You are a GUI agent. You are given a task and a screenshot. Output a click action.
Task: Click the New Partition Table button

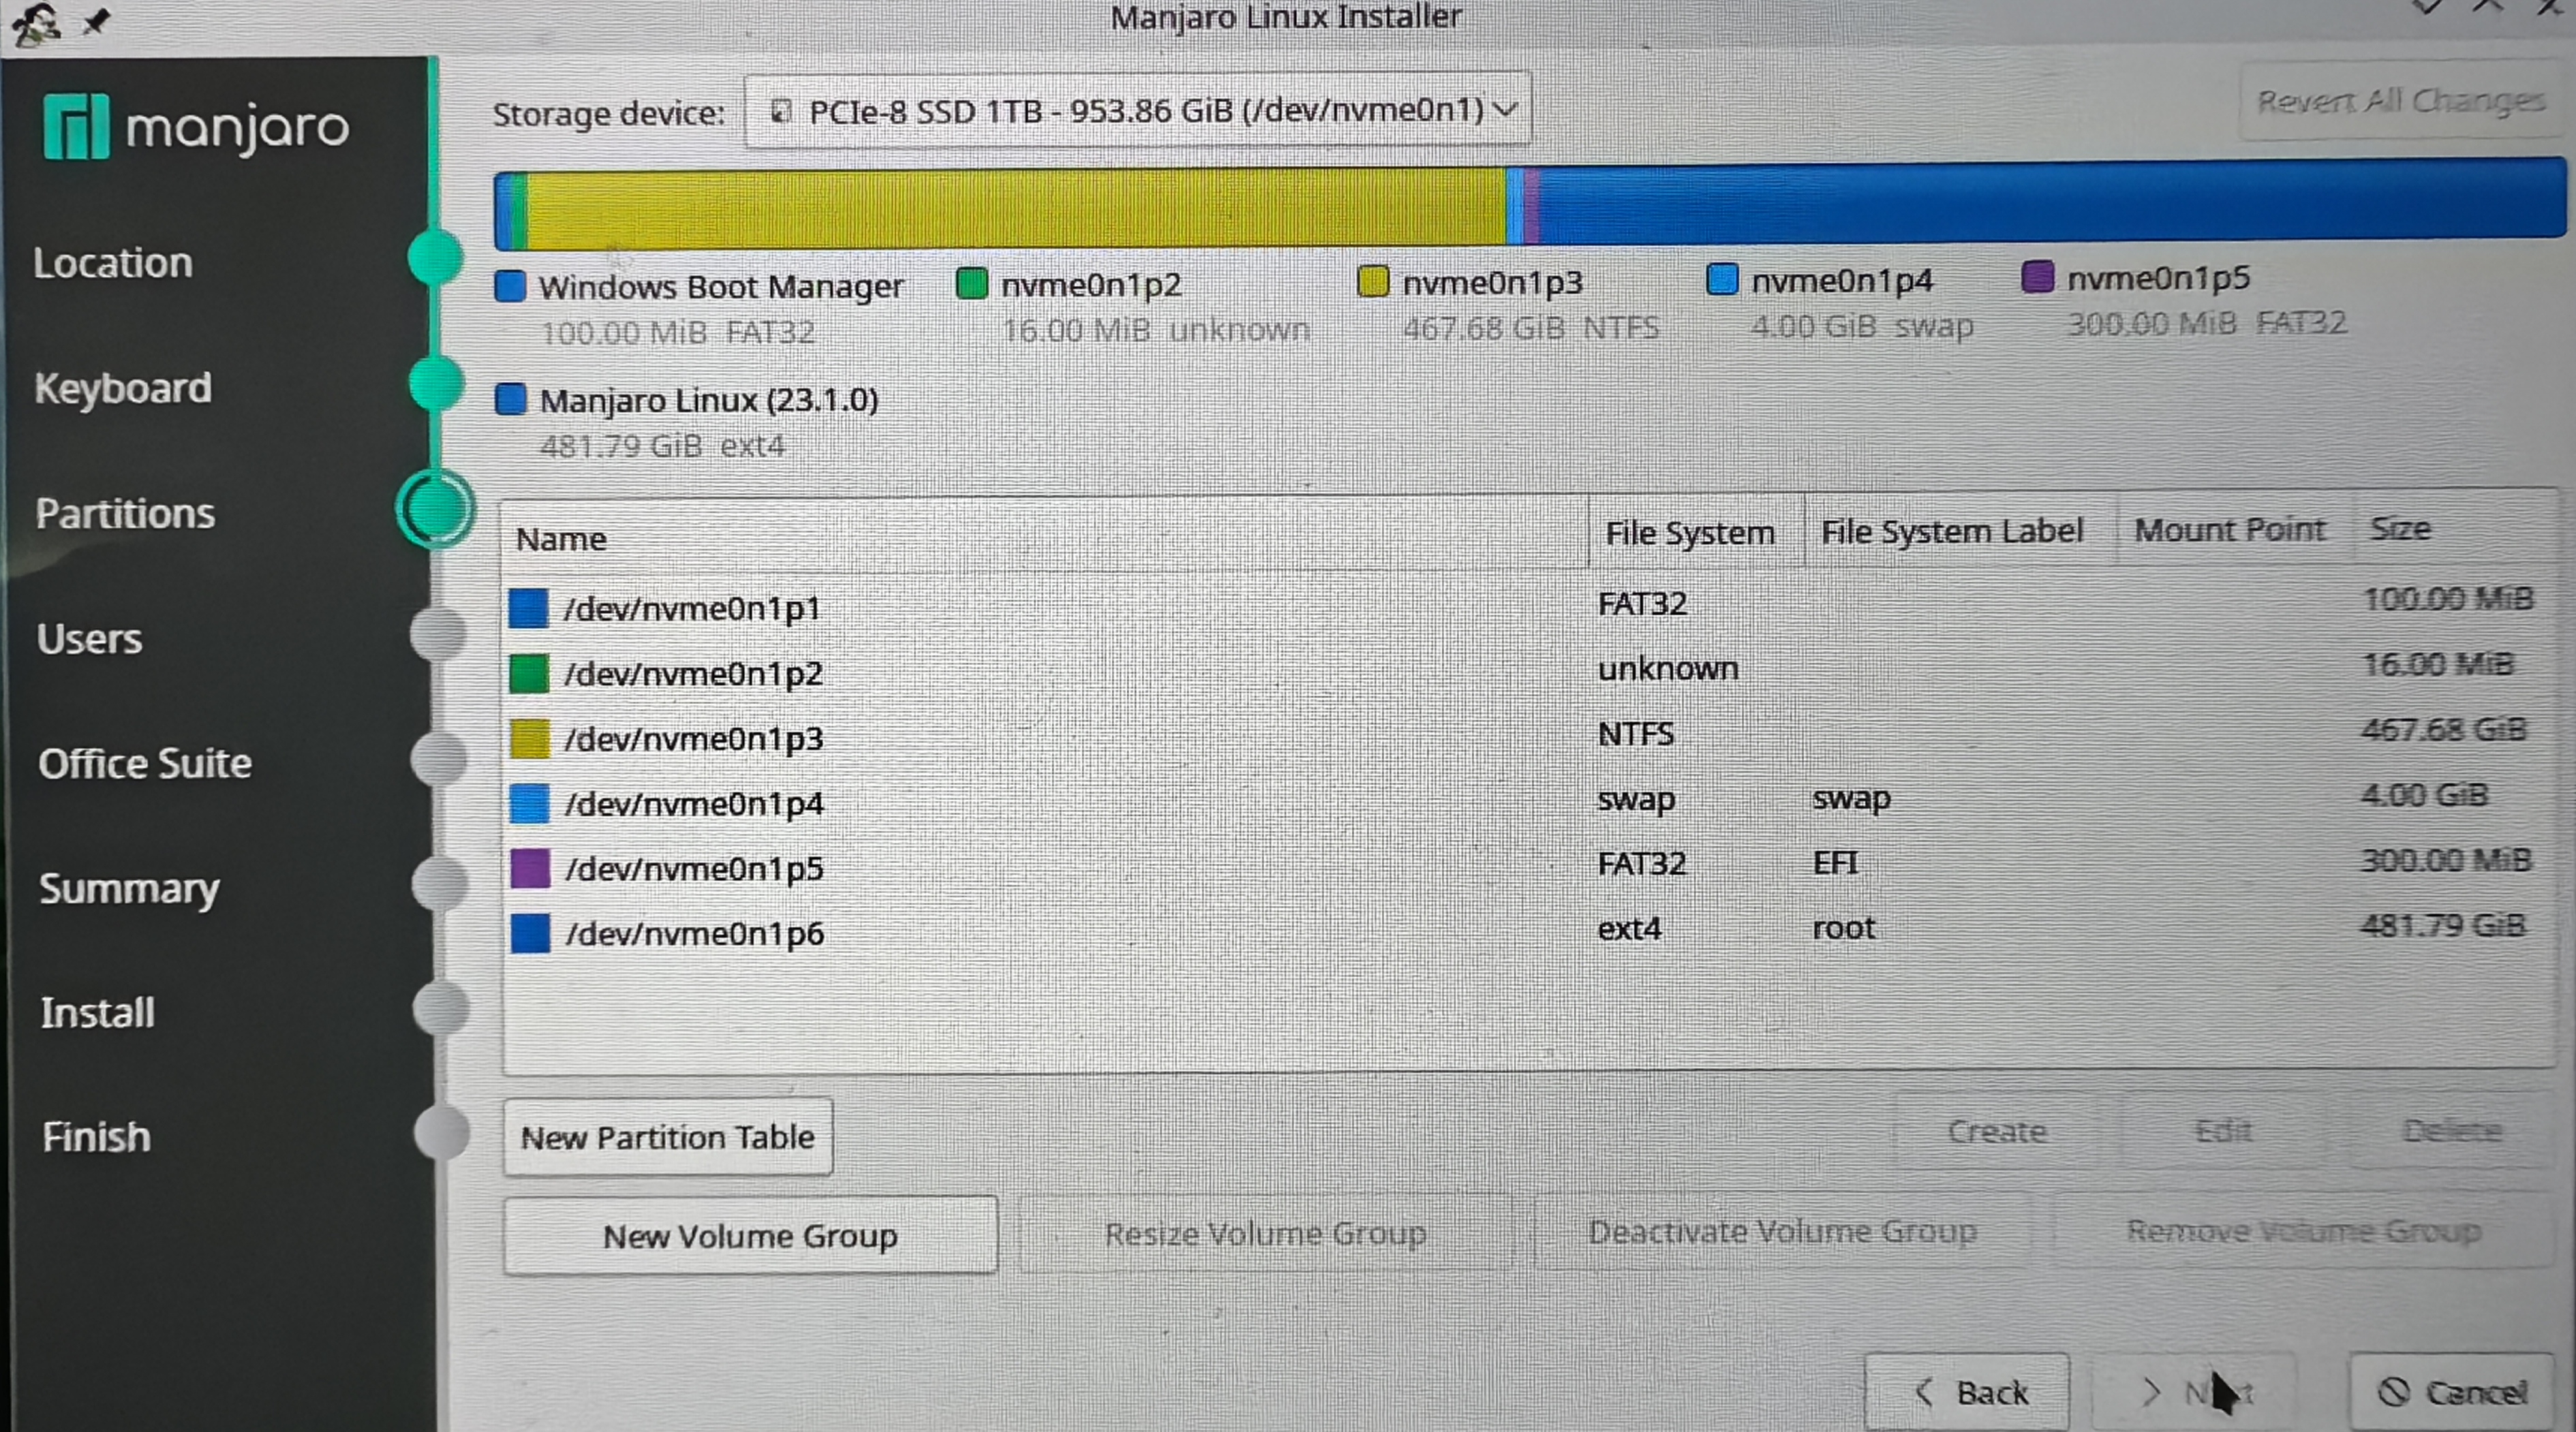(667, 1137)
